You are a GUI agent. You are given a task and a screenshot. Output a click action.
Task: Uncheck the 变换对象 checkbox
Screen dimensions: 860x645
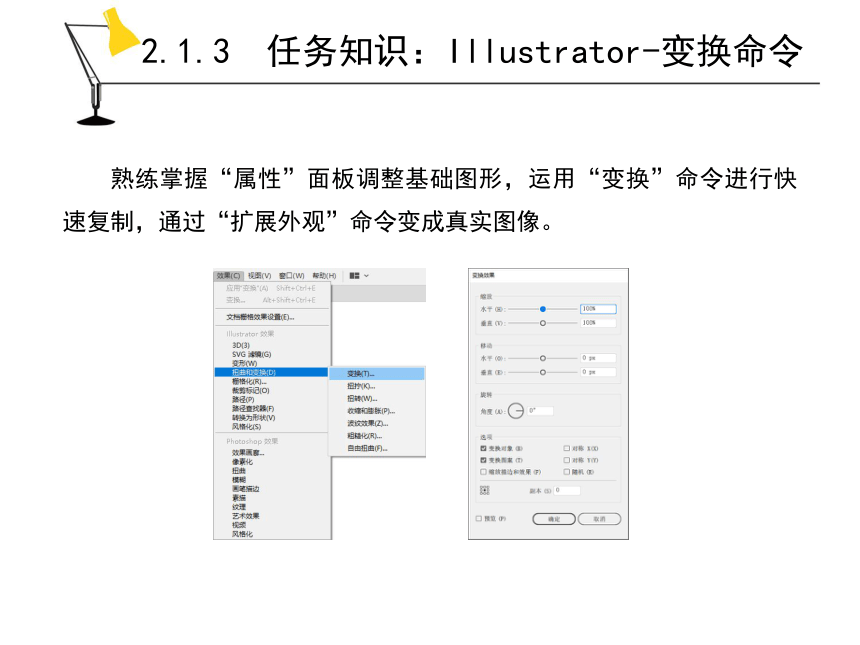[483, 449]
